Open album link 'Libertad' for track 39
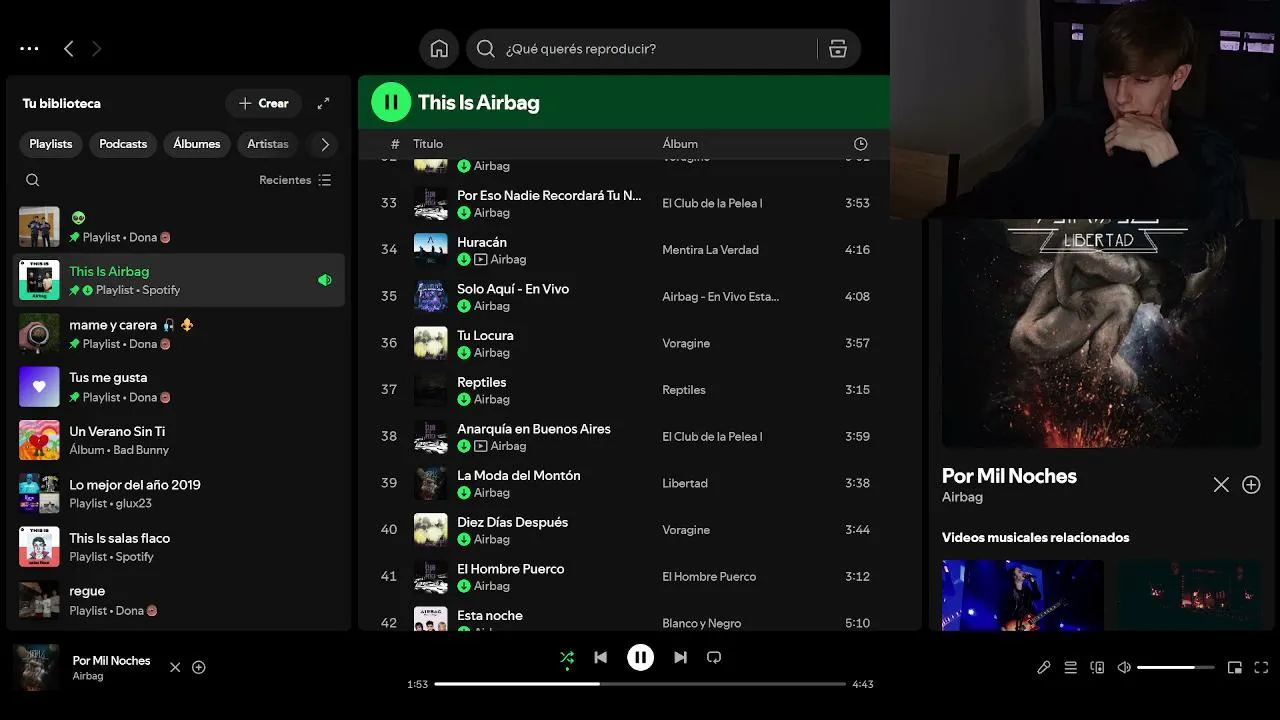This screenshot has height=720, width=1280. (x=685, y=483)
